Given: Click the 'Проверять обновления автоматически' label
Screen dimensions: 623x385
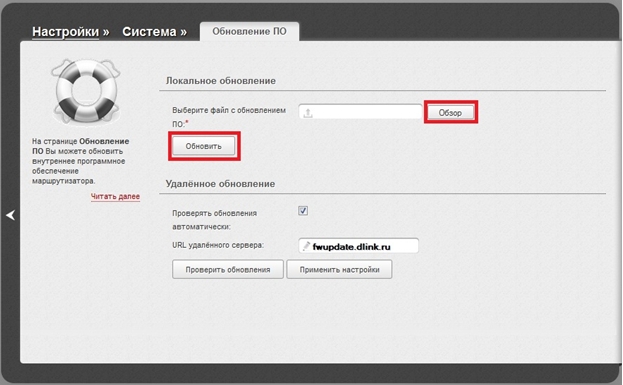Looking at the screenshot, I should 215,220.
